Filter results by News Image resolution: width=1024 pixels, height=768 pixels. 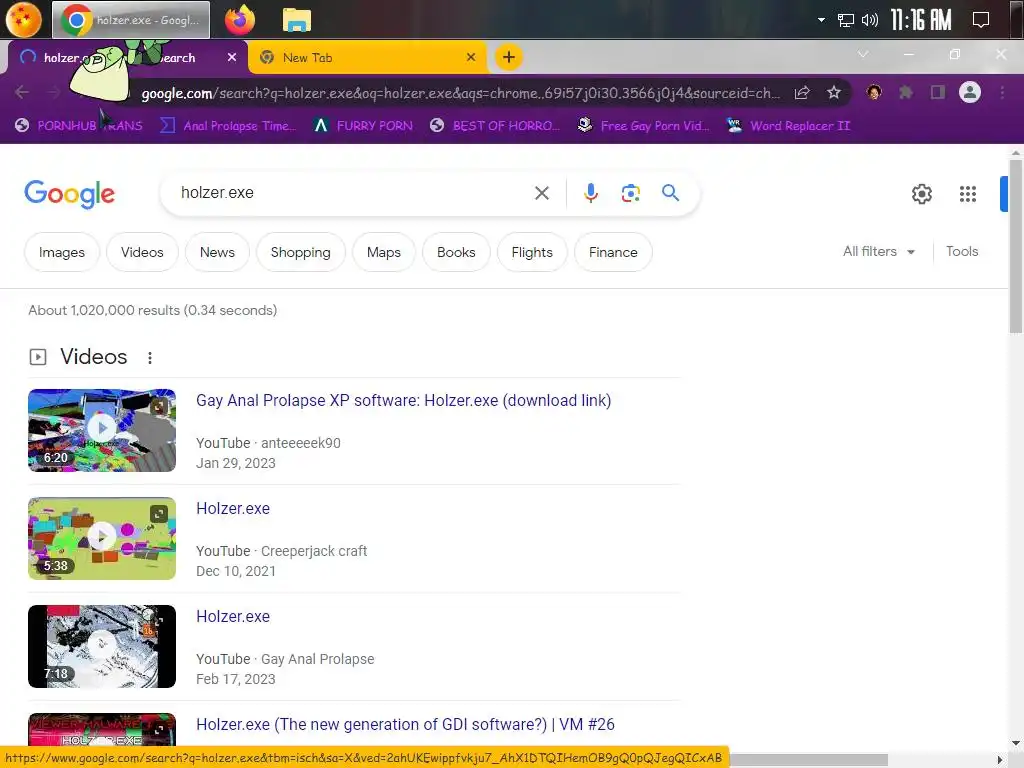[217, 252]
